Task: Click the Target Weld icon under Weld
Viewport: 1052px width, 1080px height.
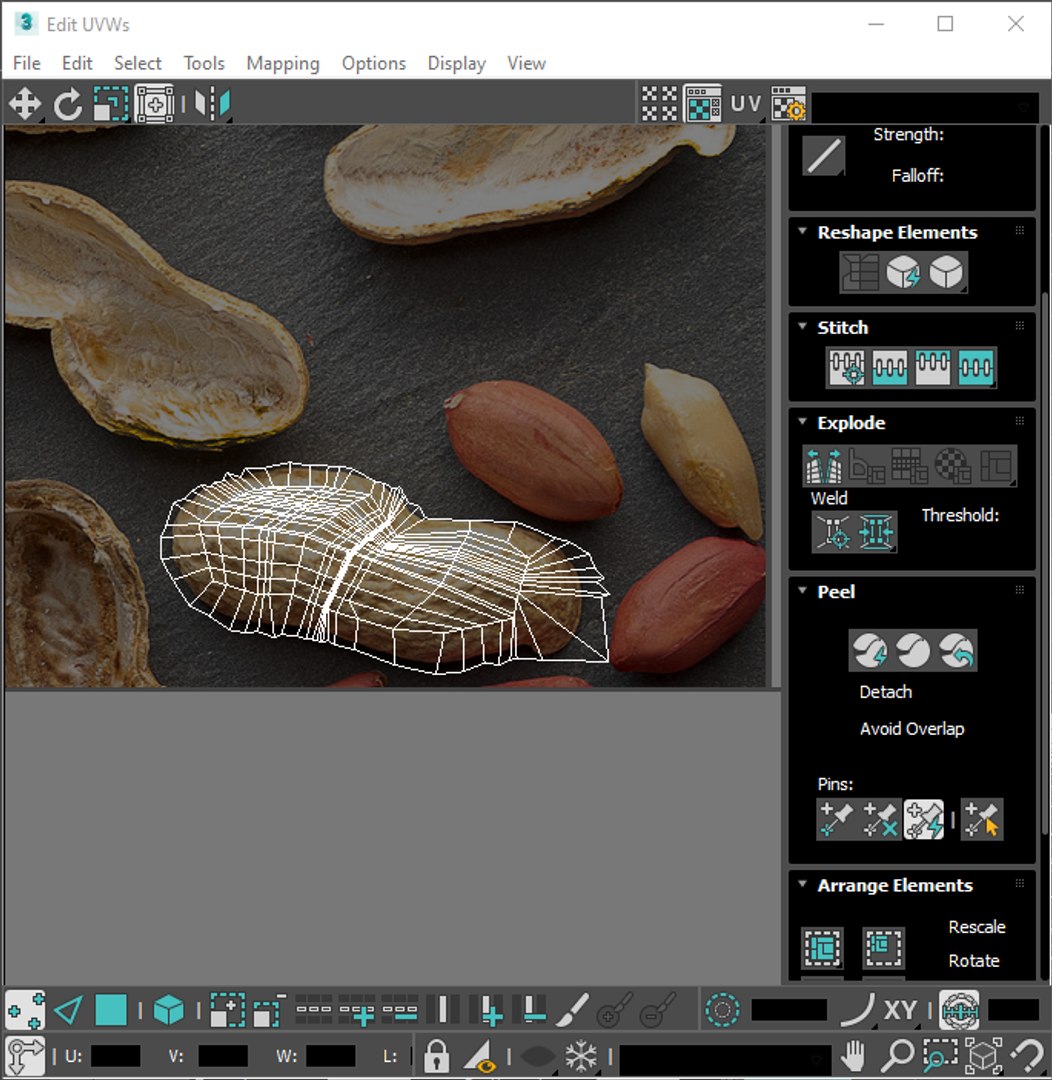Action: click(x=833, y=532)
